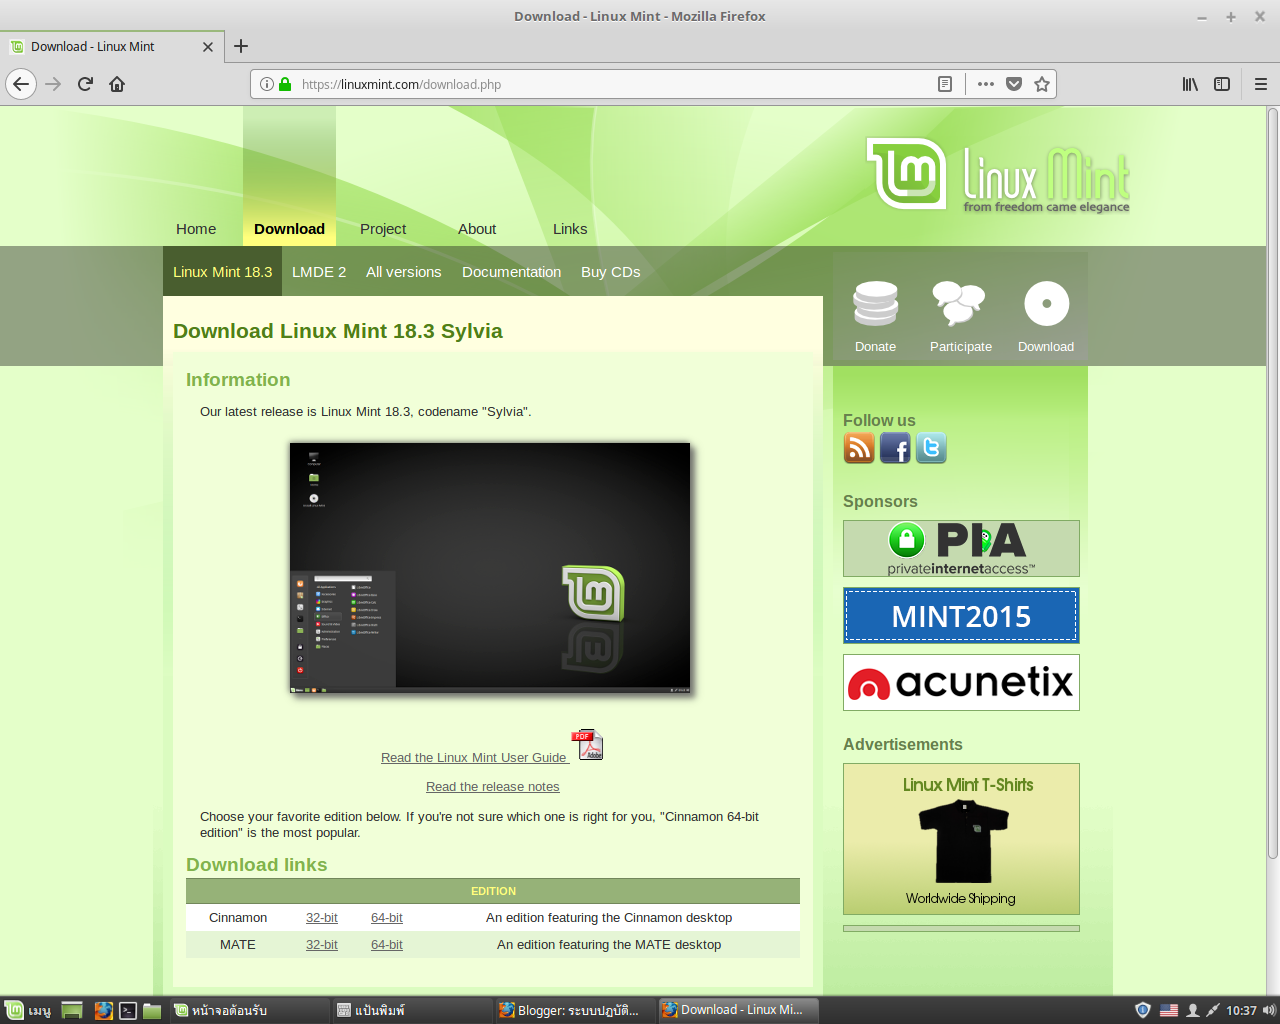This screenshot has height=1024, width=1280.
Task: Open the Links navigation item
Action: click(570, 229)
